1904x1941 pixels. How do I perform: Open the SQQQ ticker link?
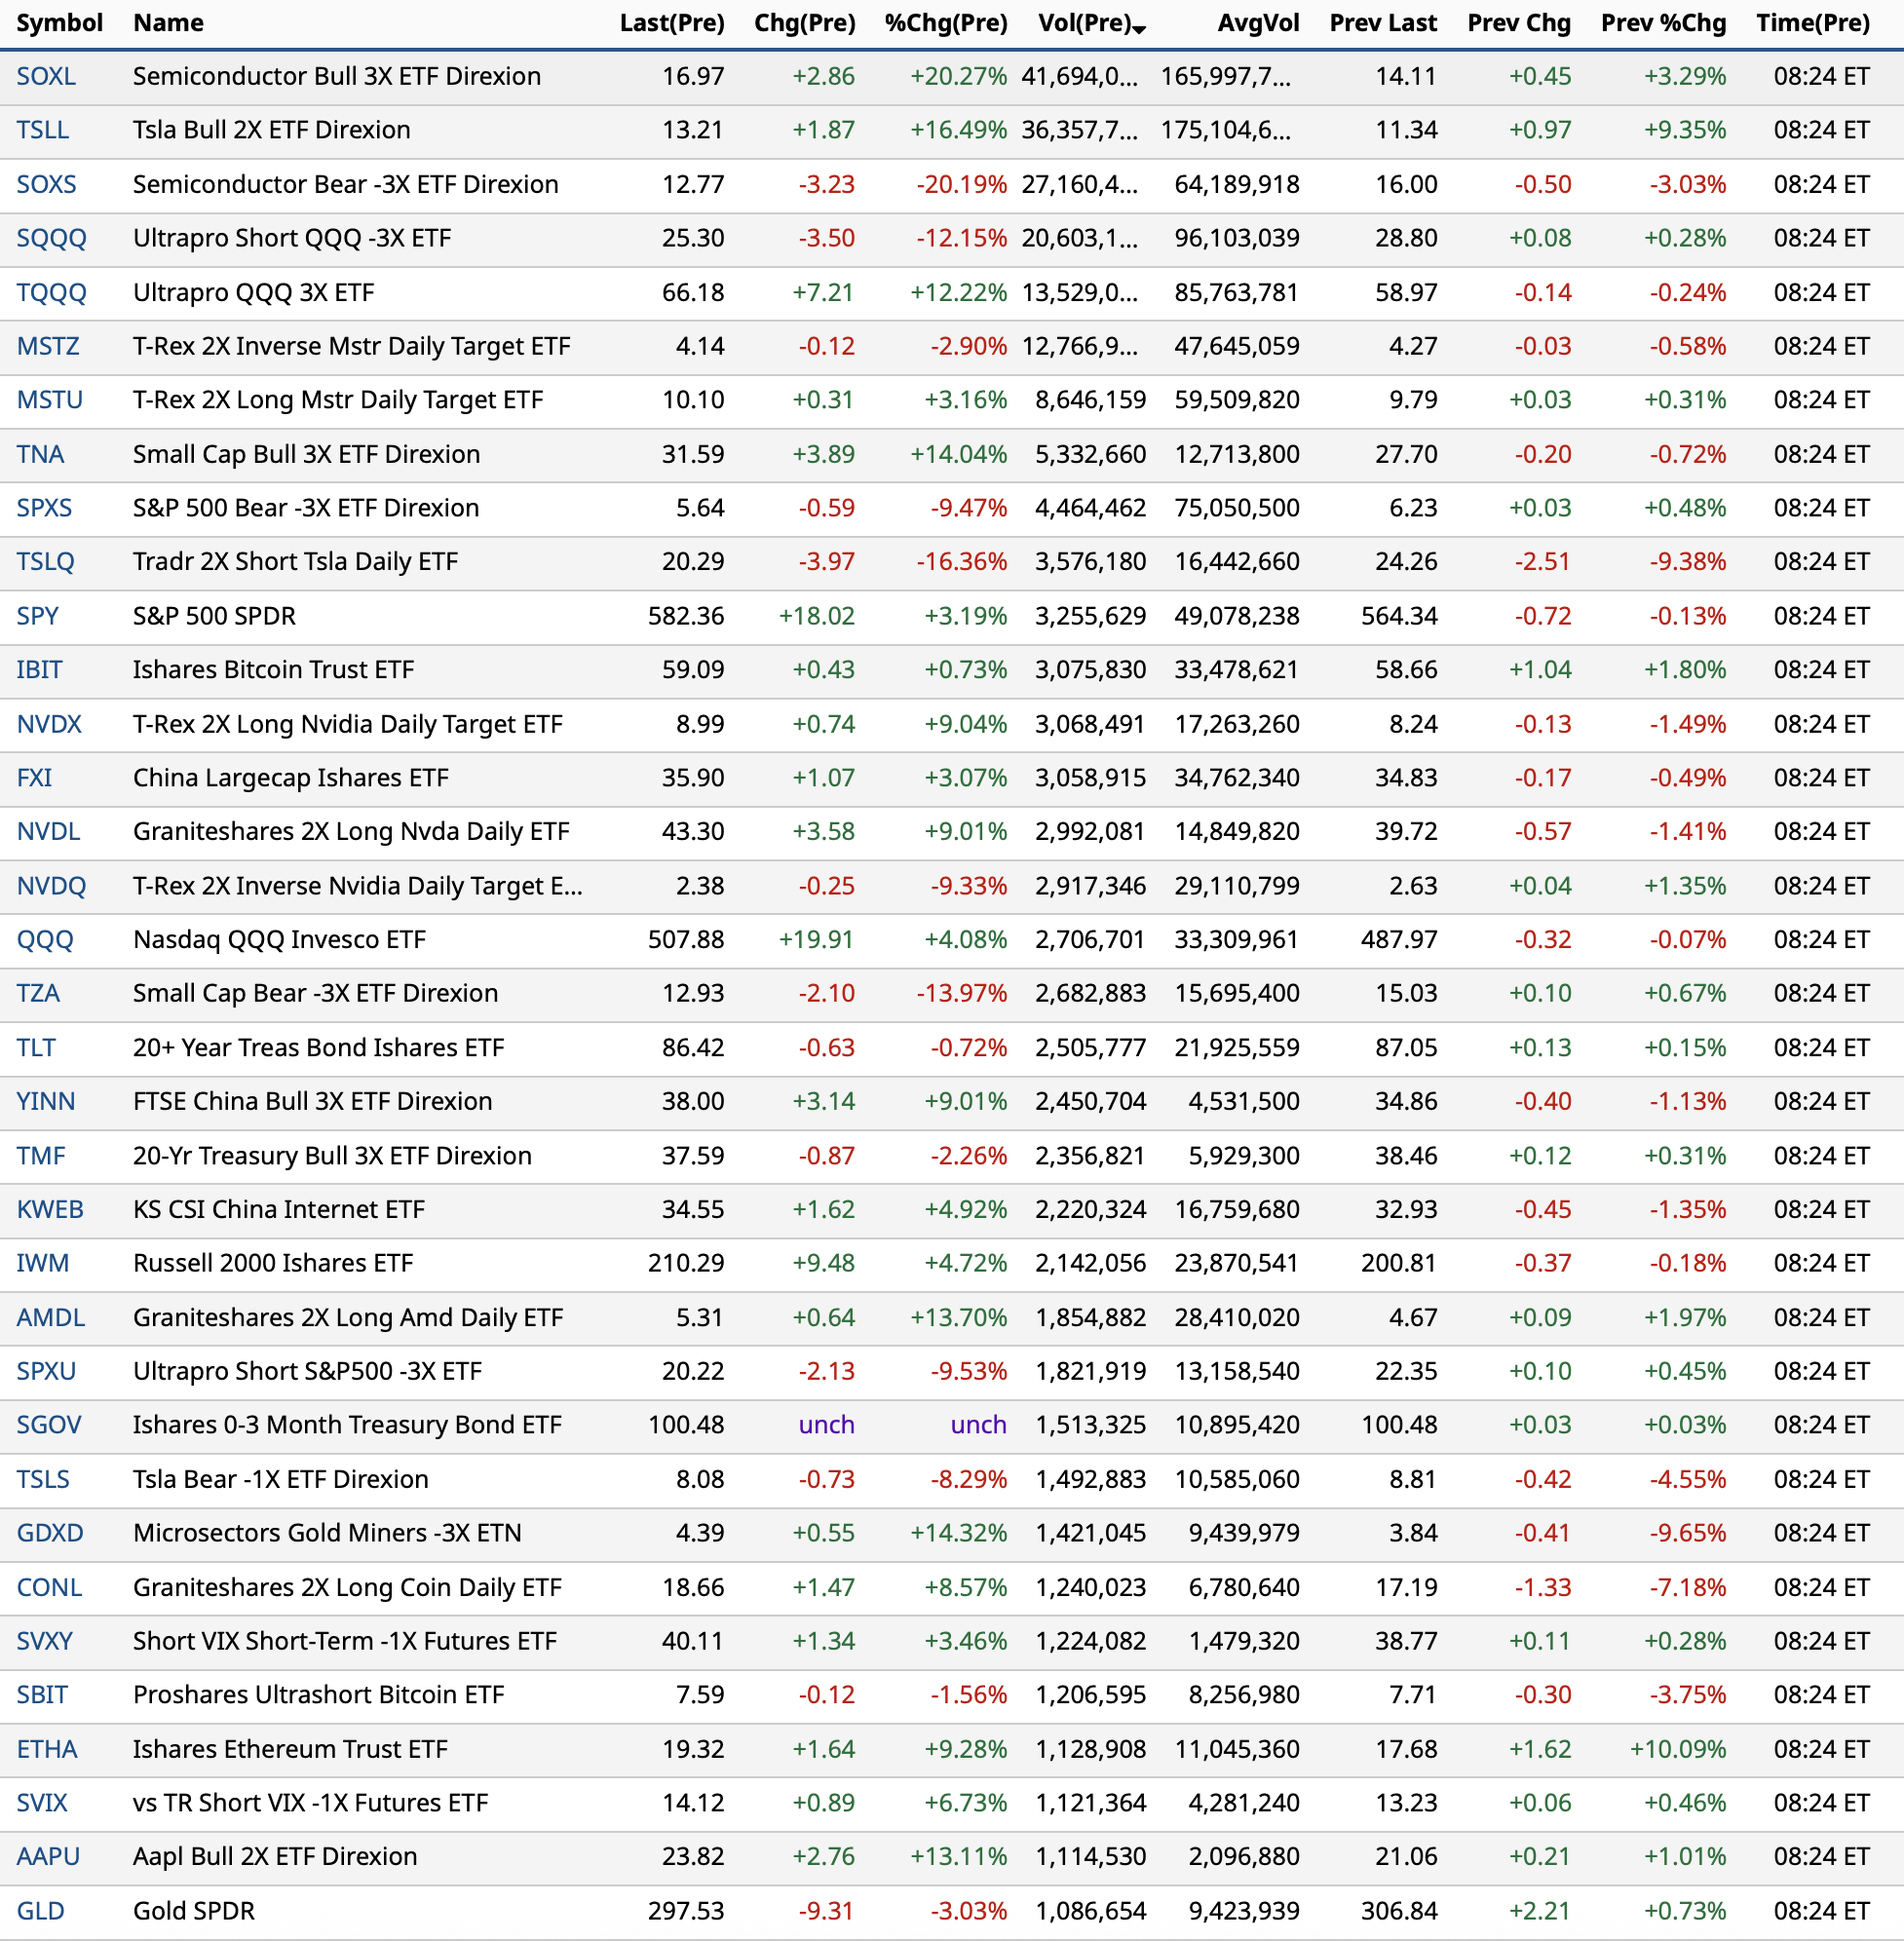pos(51,238)
